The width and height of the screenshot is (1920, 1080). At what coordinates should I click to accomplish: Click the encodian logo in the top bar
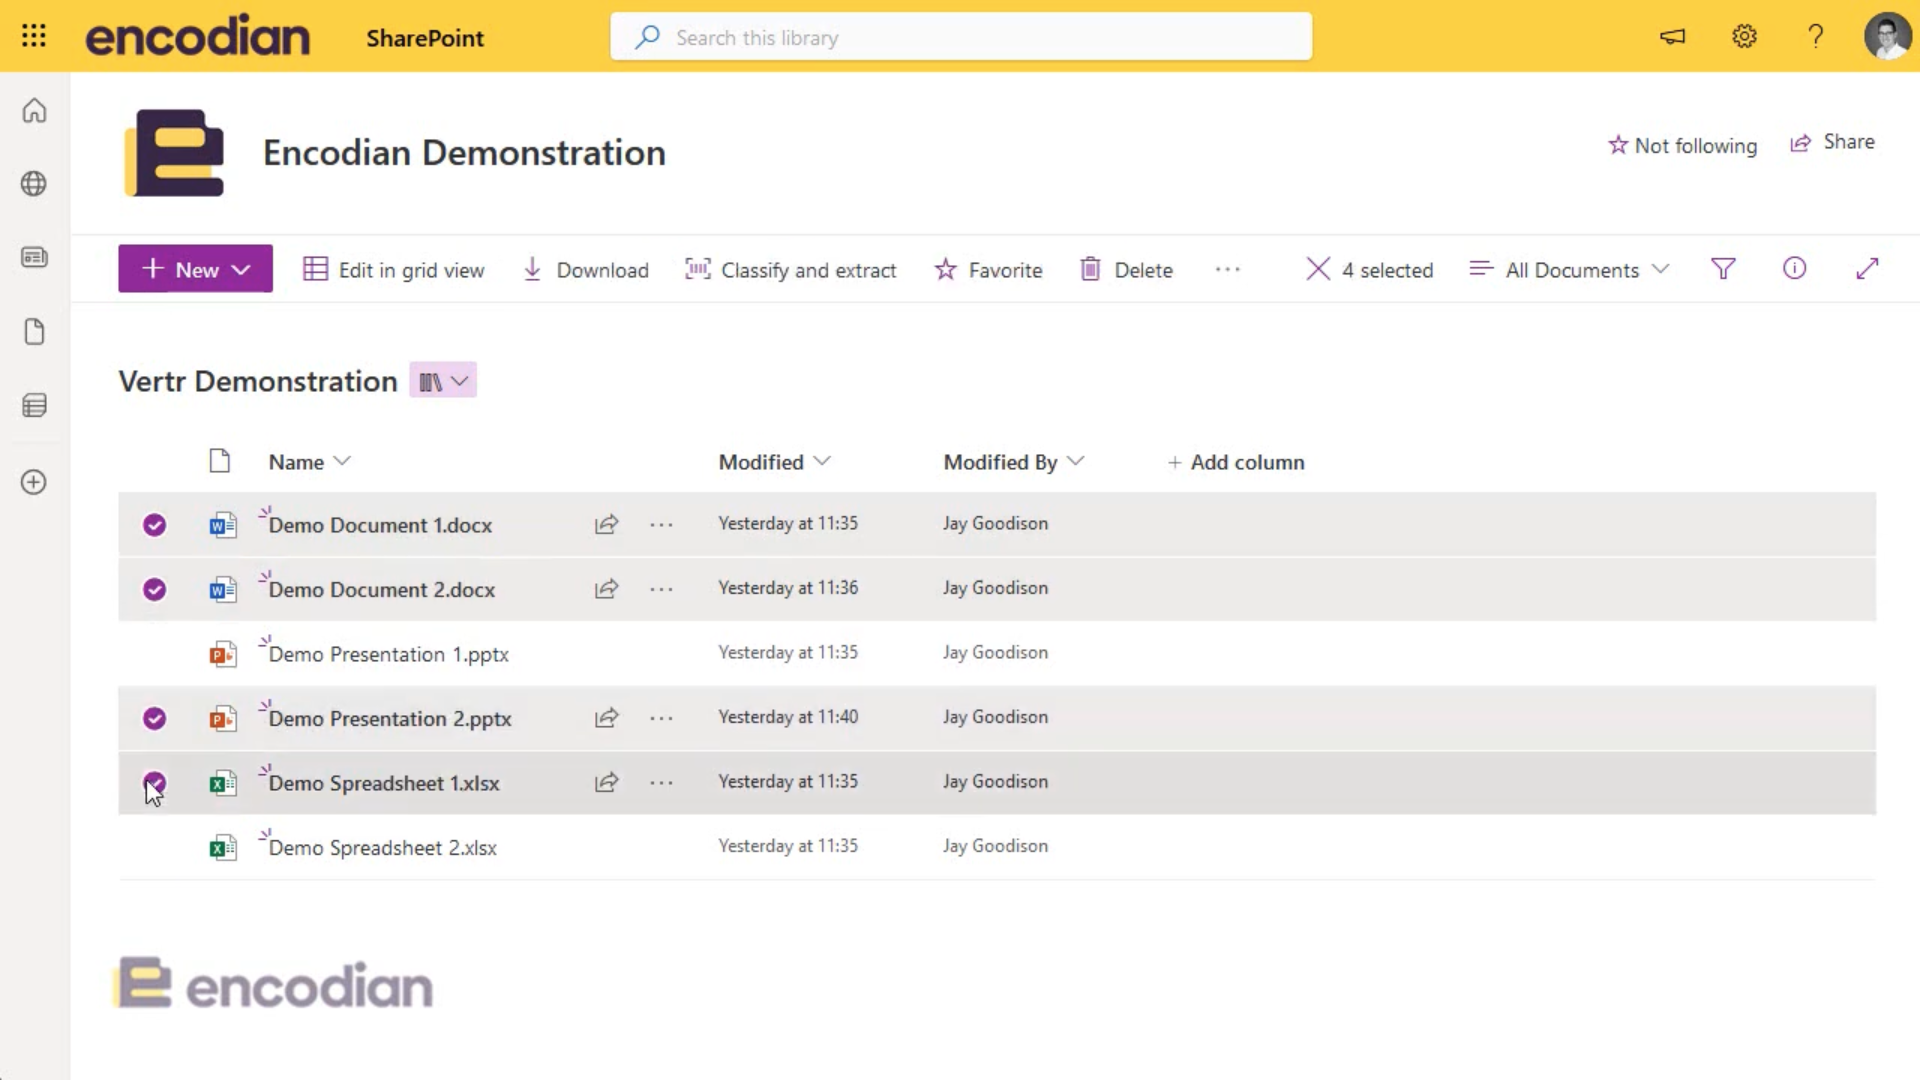[x=198, y=37]
